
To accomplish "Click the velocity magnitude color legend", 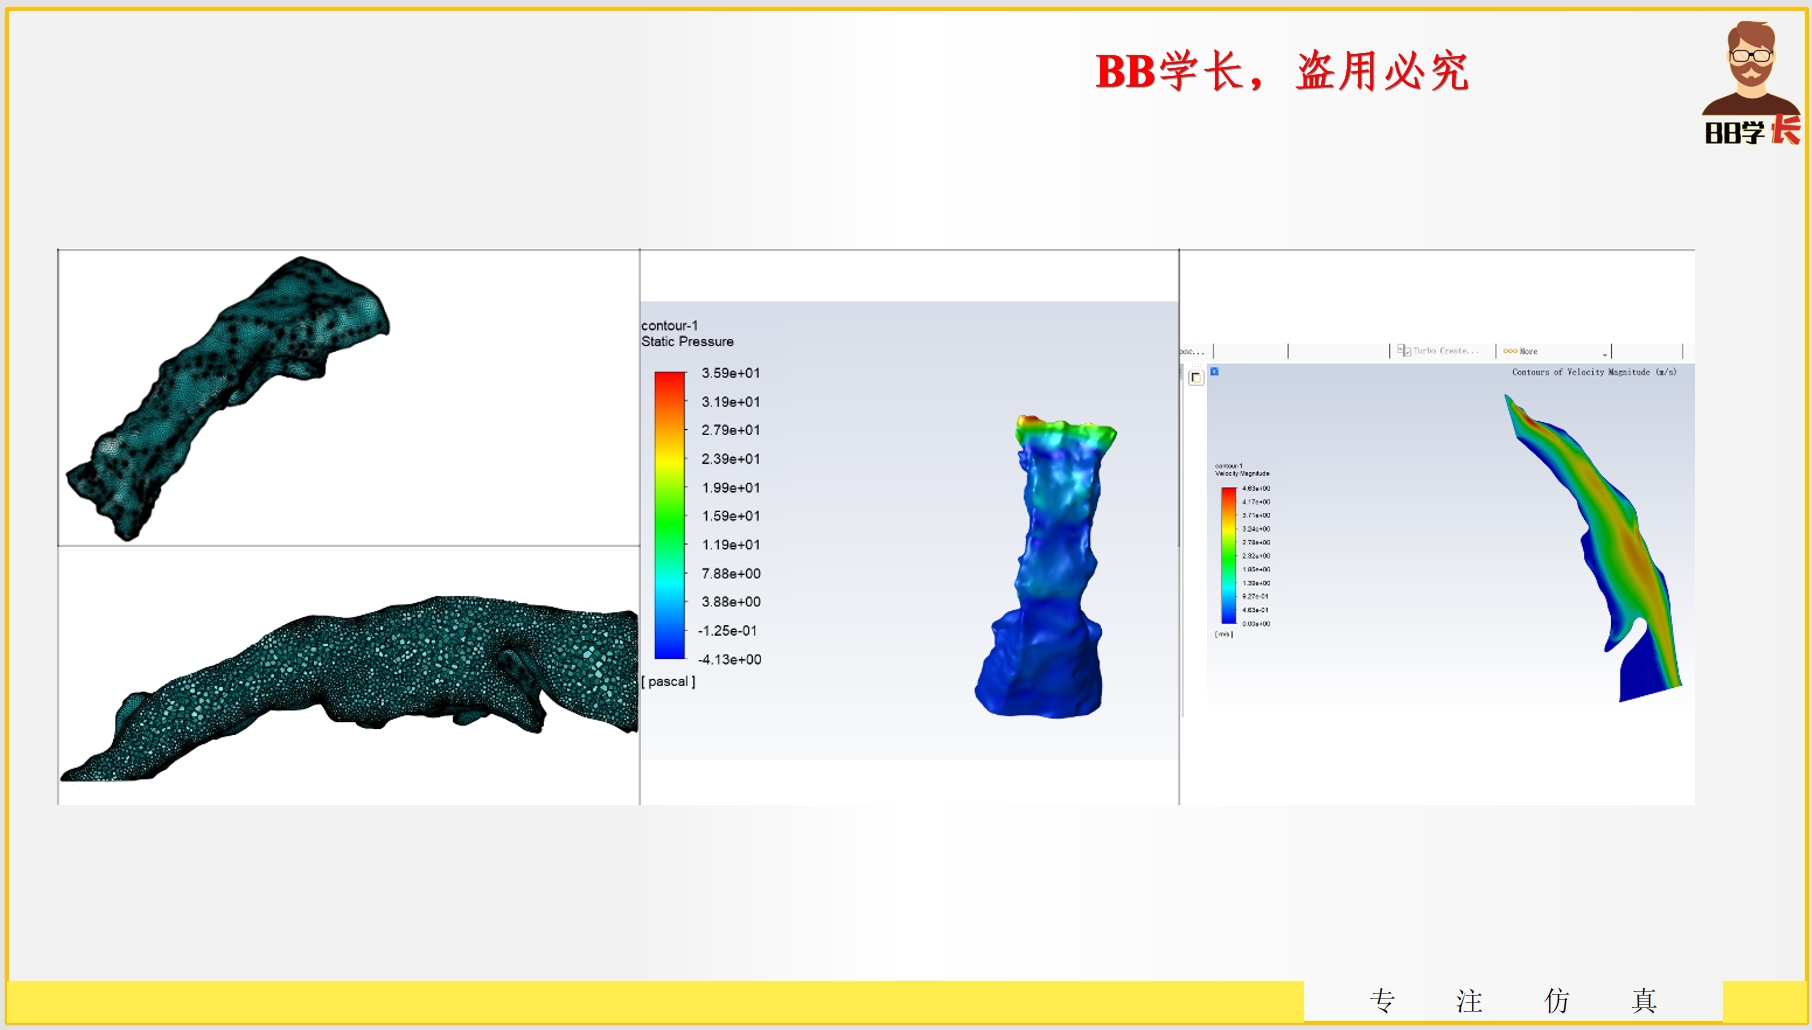I will [1228, 555].
